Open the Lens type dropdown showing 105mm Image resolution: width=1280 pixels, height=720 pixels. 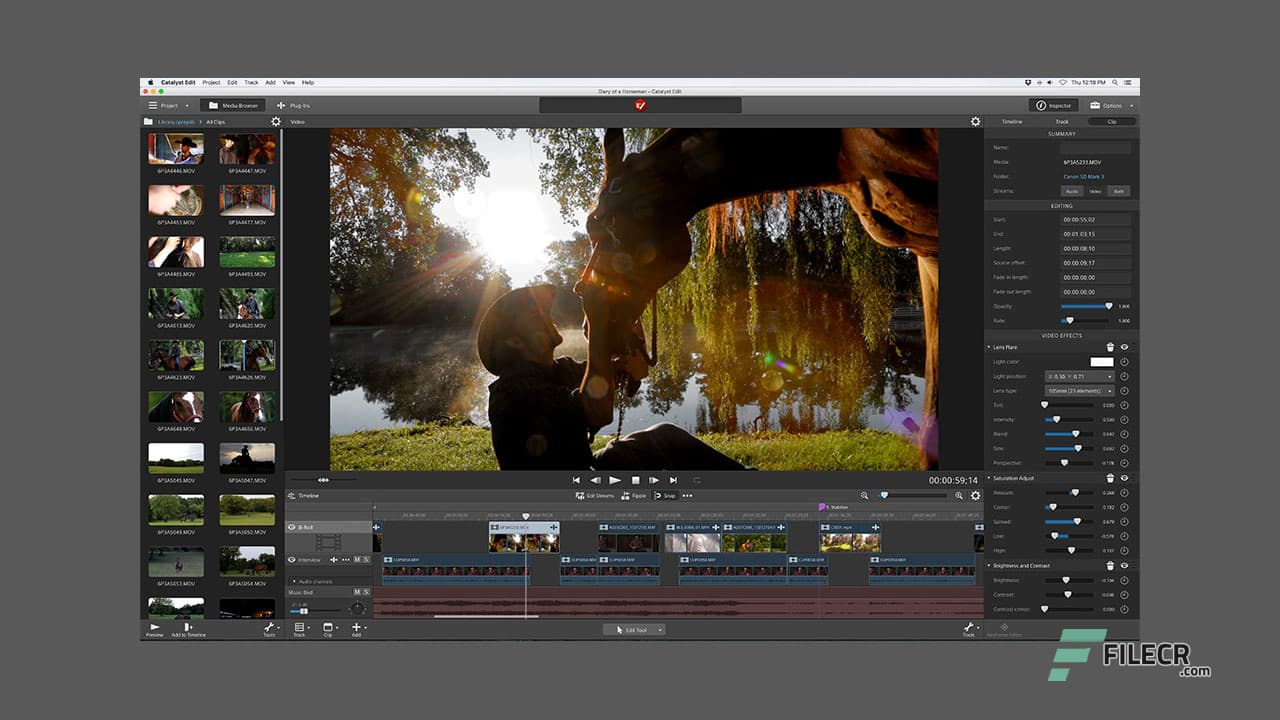tap(1078, 390)
